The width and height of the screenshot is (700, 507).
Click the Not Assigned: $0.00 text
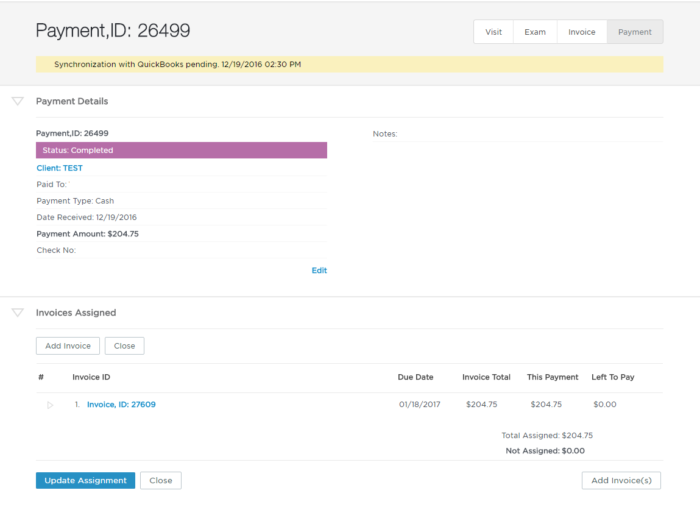click(545, 451)
